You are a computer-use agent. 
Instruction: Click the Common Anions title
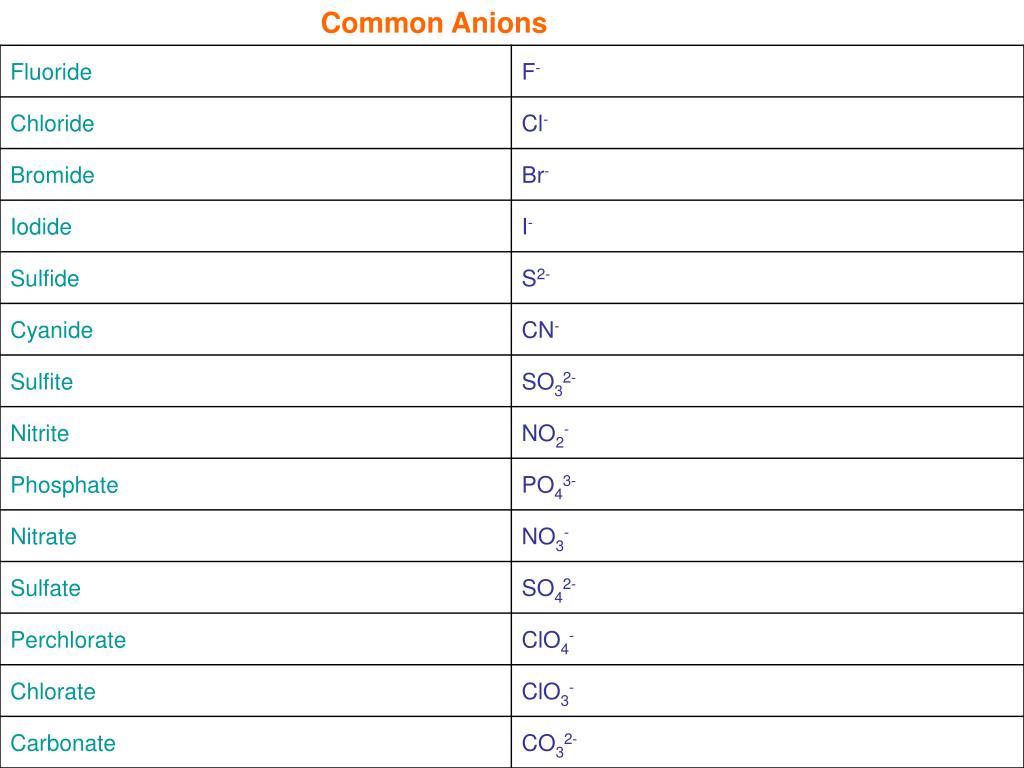434,23
